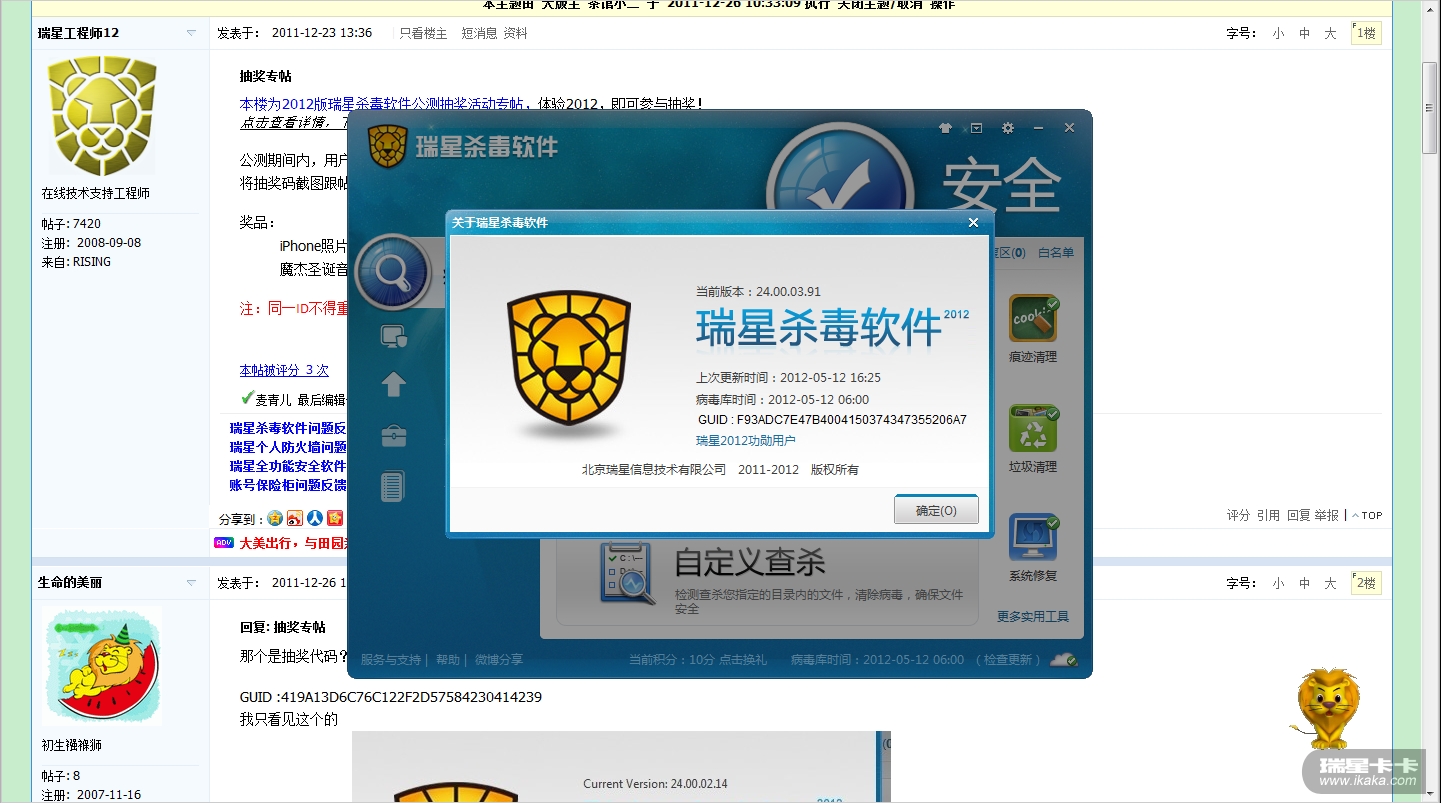
Task: Click the animated lion mascot icon
Action: [1326, 708]
